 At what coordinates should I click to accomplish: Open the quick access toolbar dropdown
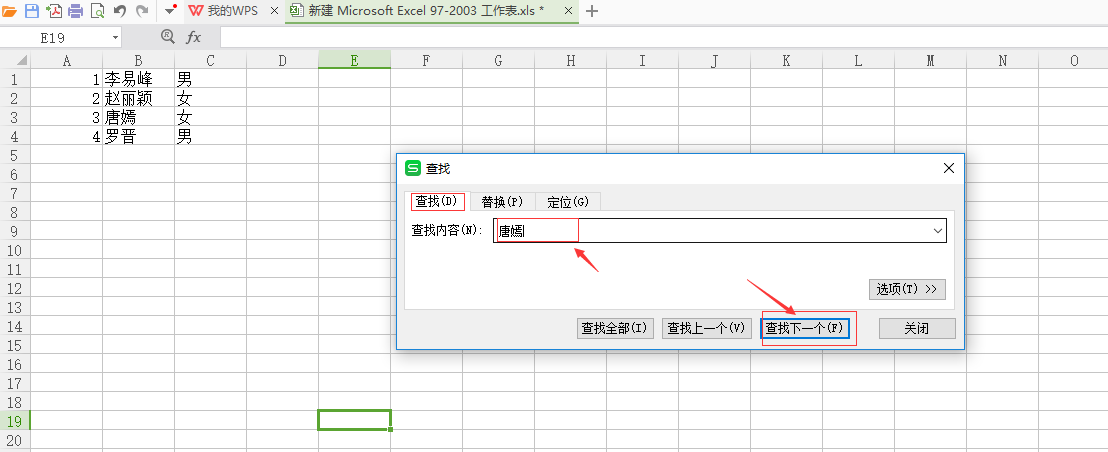(x=170, y=11)
